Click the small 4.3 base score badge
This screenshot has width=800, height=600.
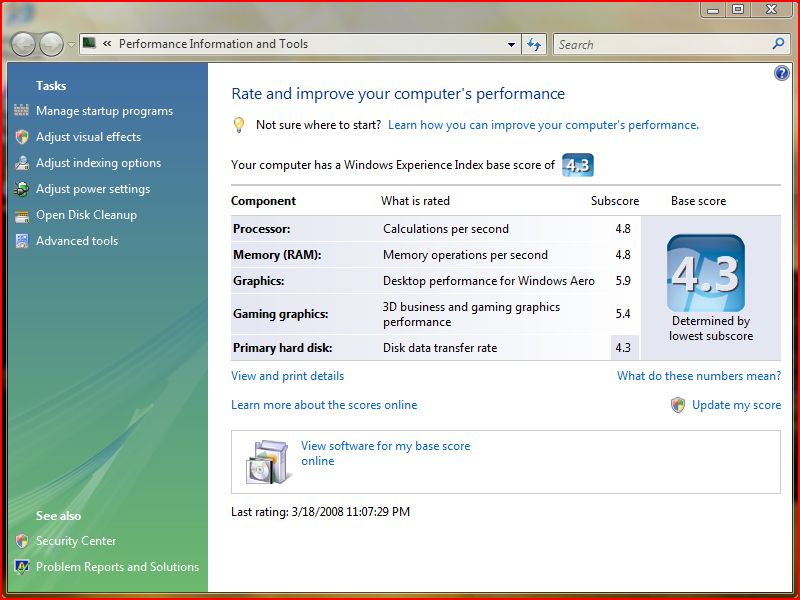tap(578, 165)
